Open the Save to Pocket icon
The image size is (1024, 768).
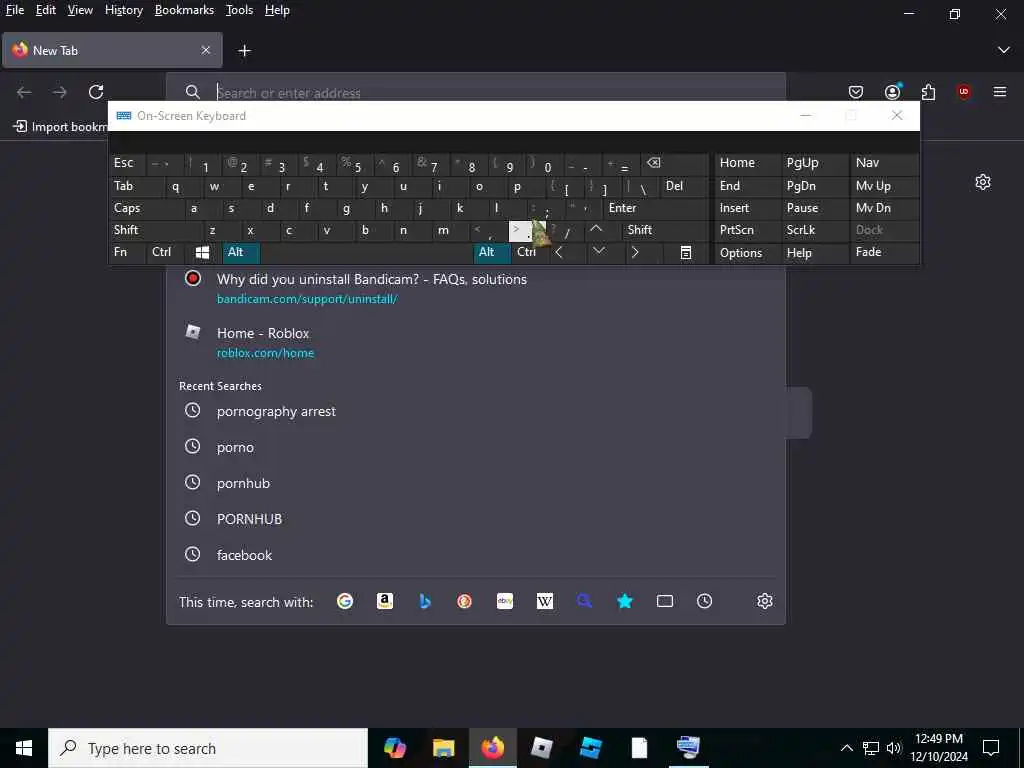pos(856,92)
